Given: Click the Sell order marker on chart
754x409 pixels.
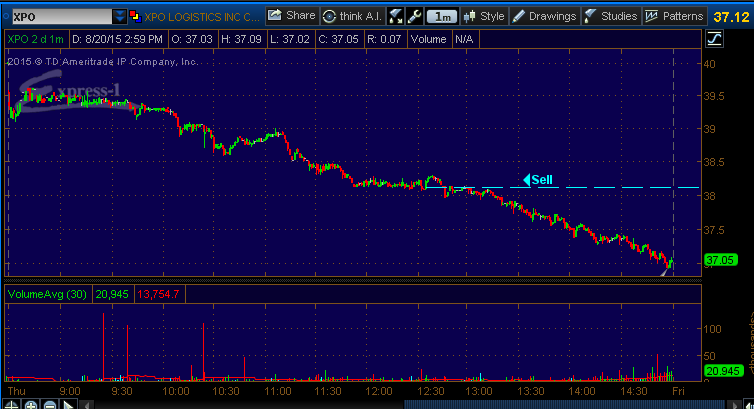Looking at the screenshot, I should 537,180.
